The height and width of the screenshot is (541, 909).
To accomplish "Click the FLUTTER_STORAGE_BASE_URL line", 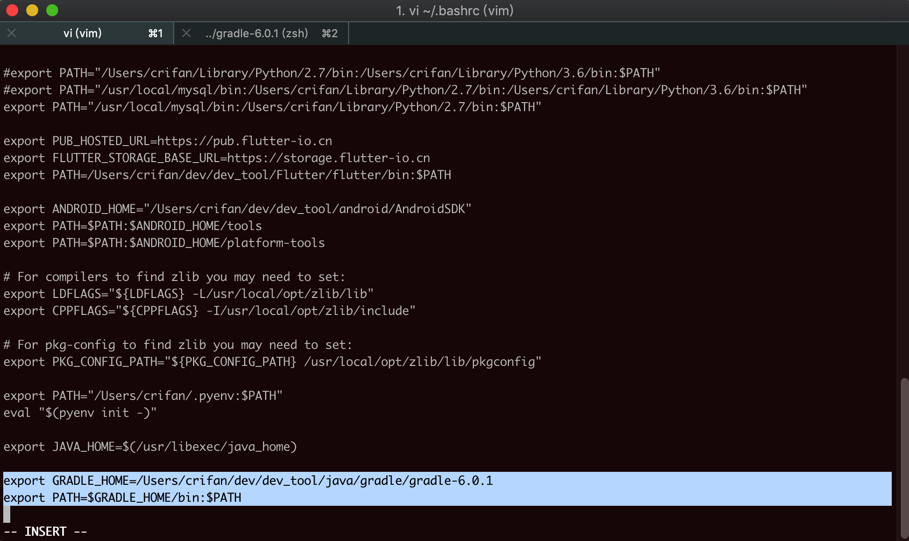I will coord(217,158).
